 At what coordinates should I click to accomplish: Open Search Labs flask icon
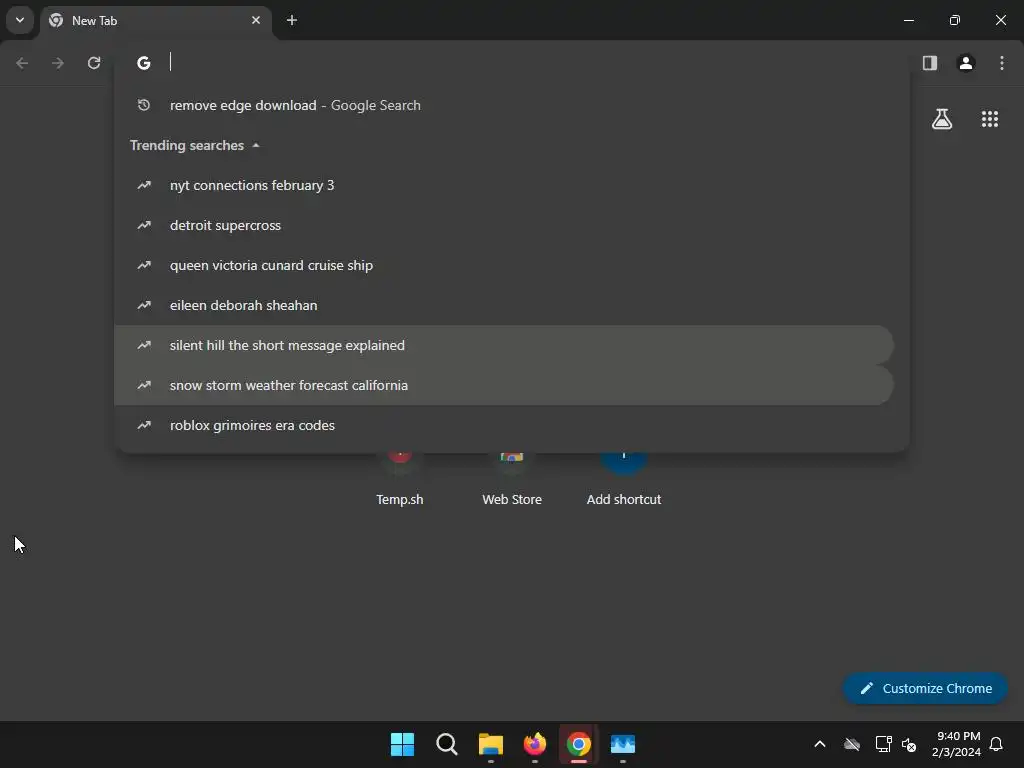[942, 119]
